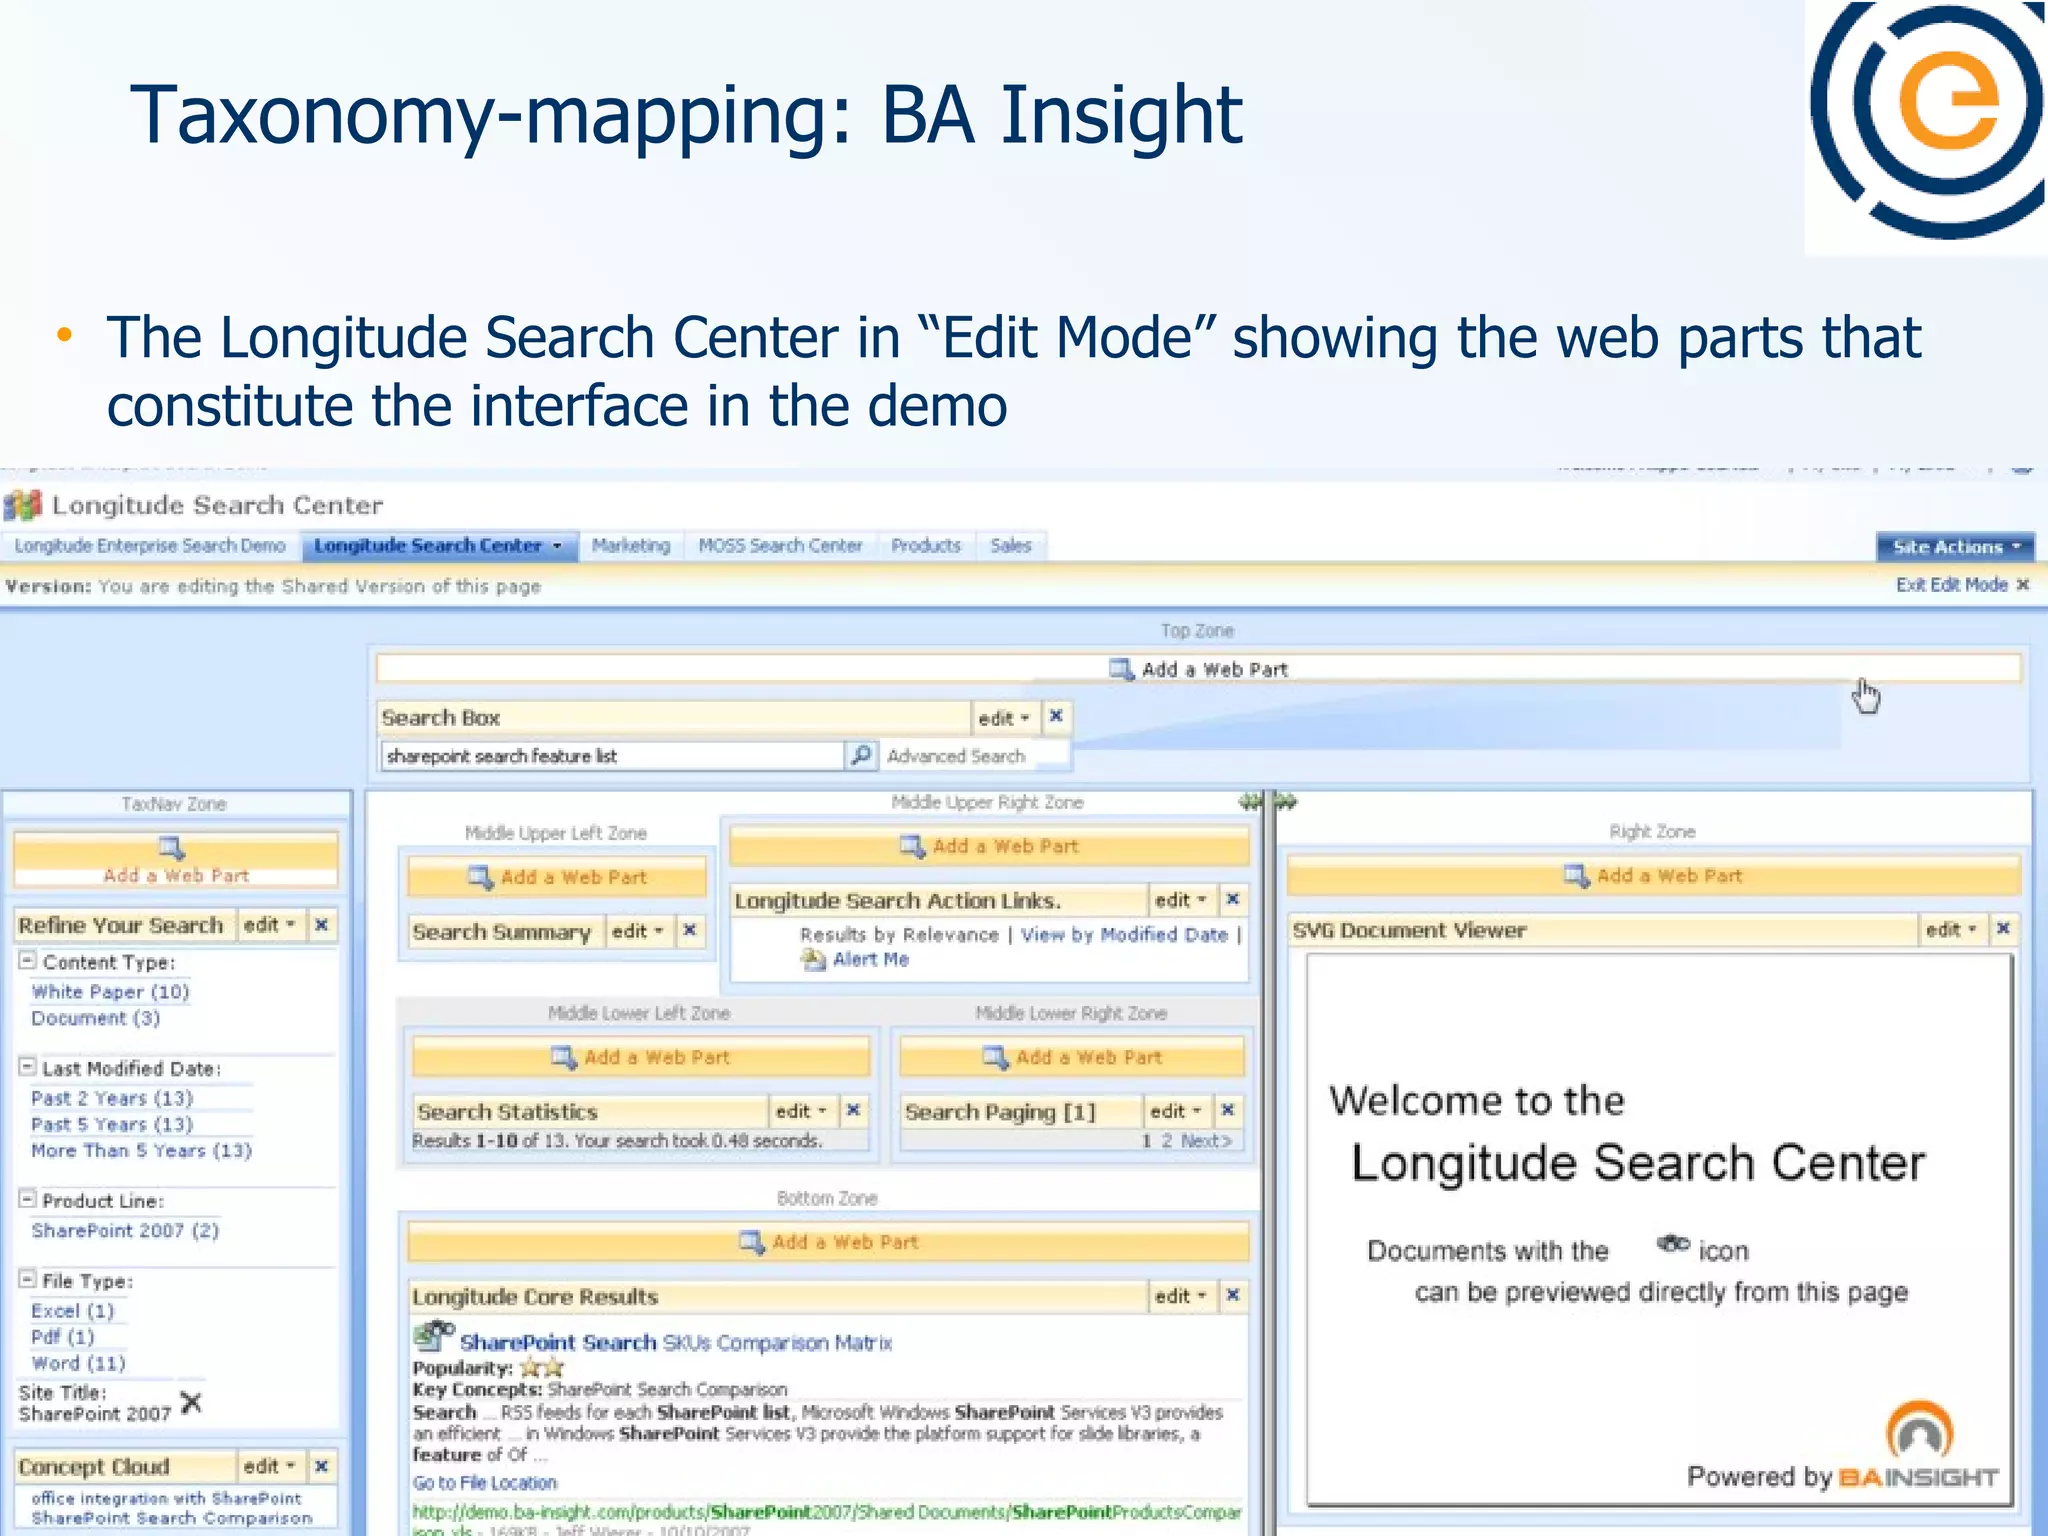The height and width of the screenshot is (1536, 2048).
Task: Filter by Excel (1) file type
Action: [x=73, y=1310]
